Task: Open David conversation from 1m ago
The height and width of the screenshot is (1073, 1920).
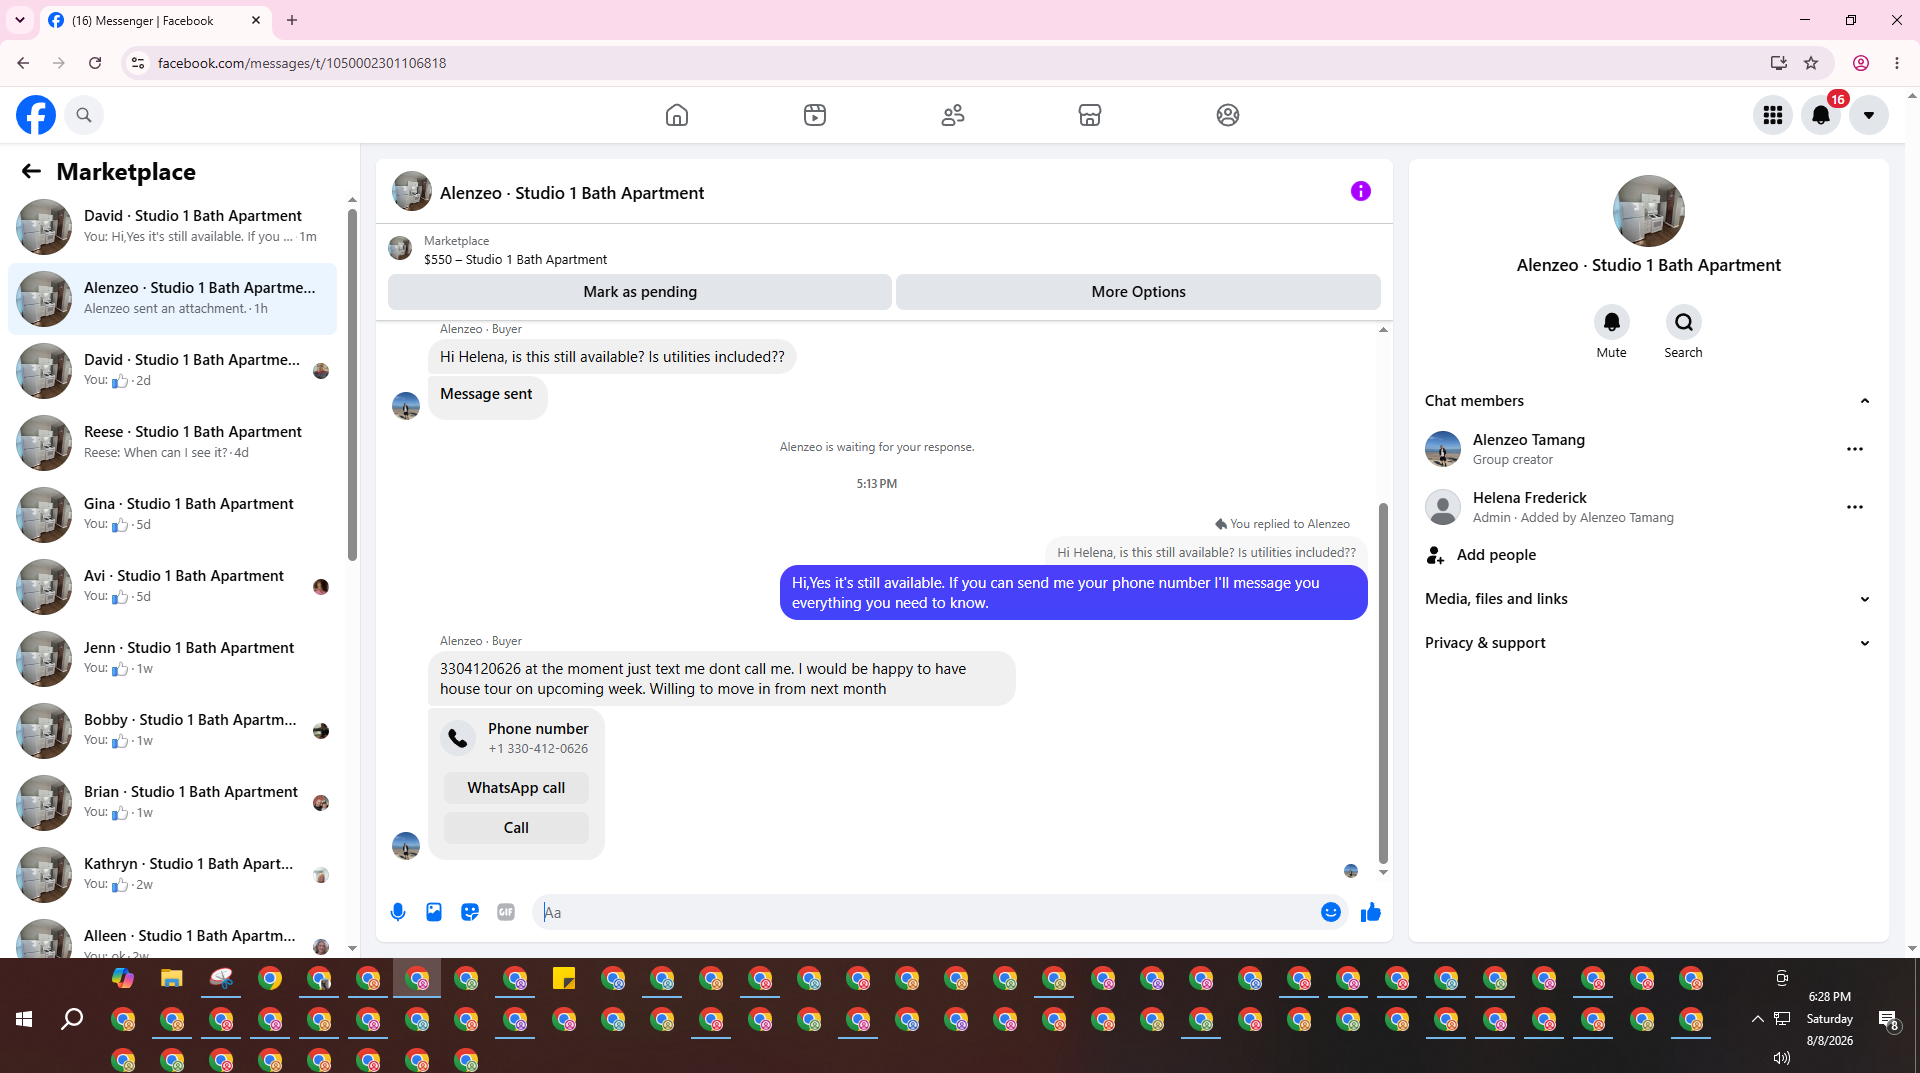Action: coord(172,227)
